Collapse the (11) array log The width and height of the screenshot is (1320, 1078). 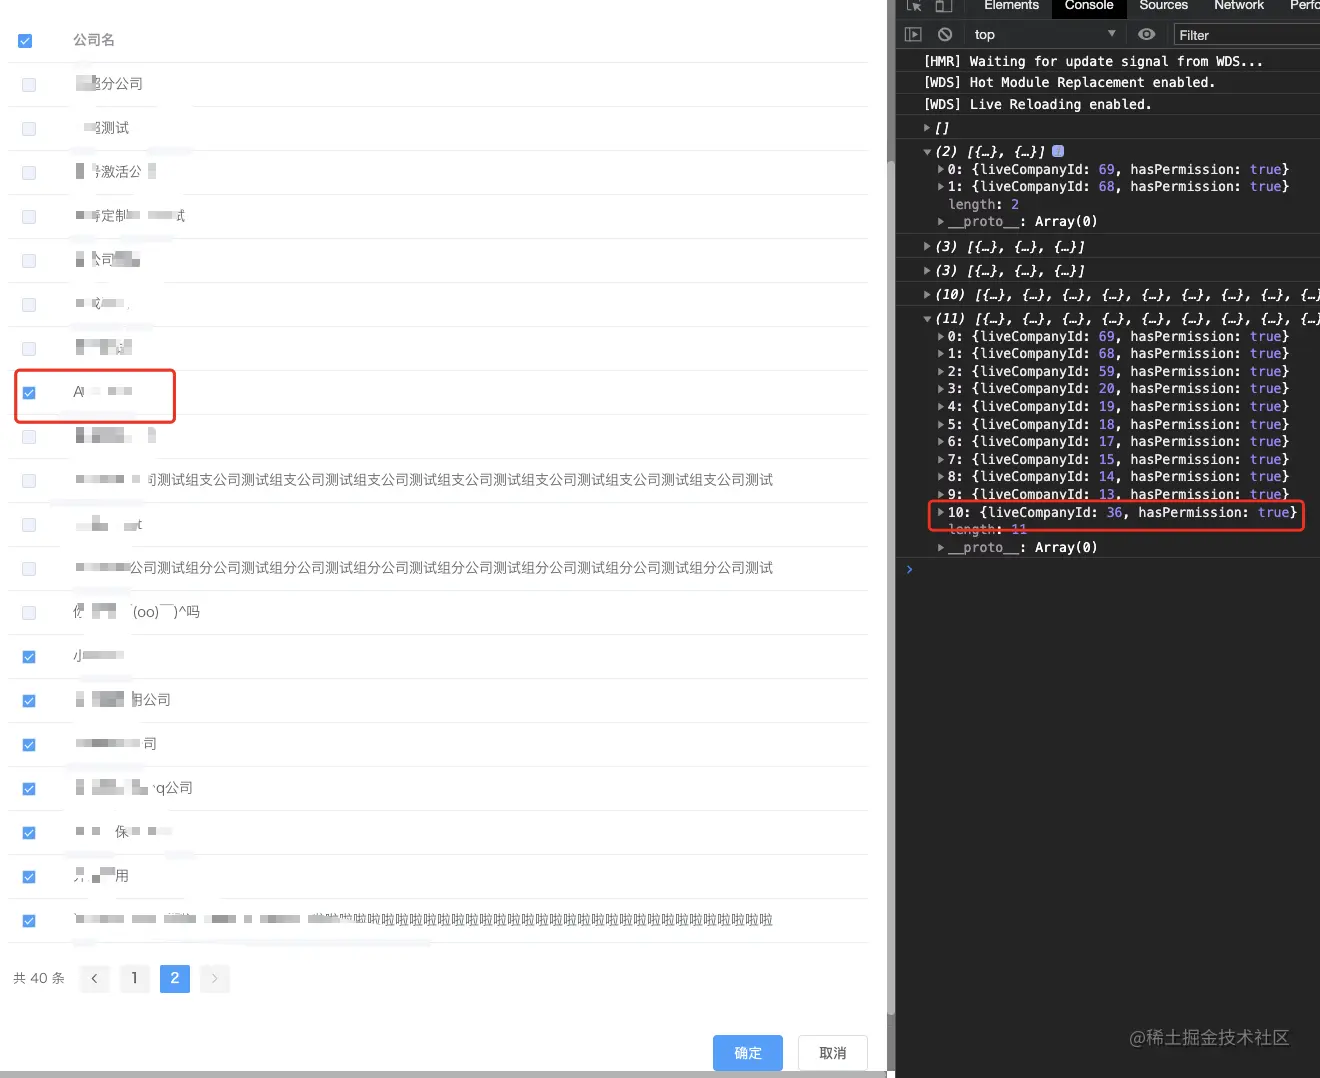tap(927, 319)
